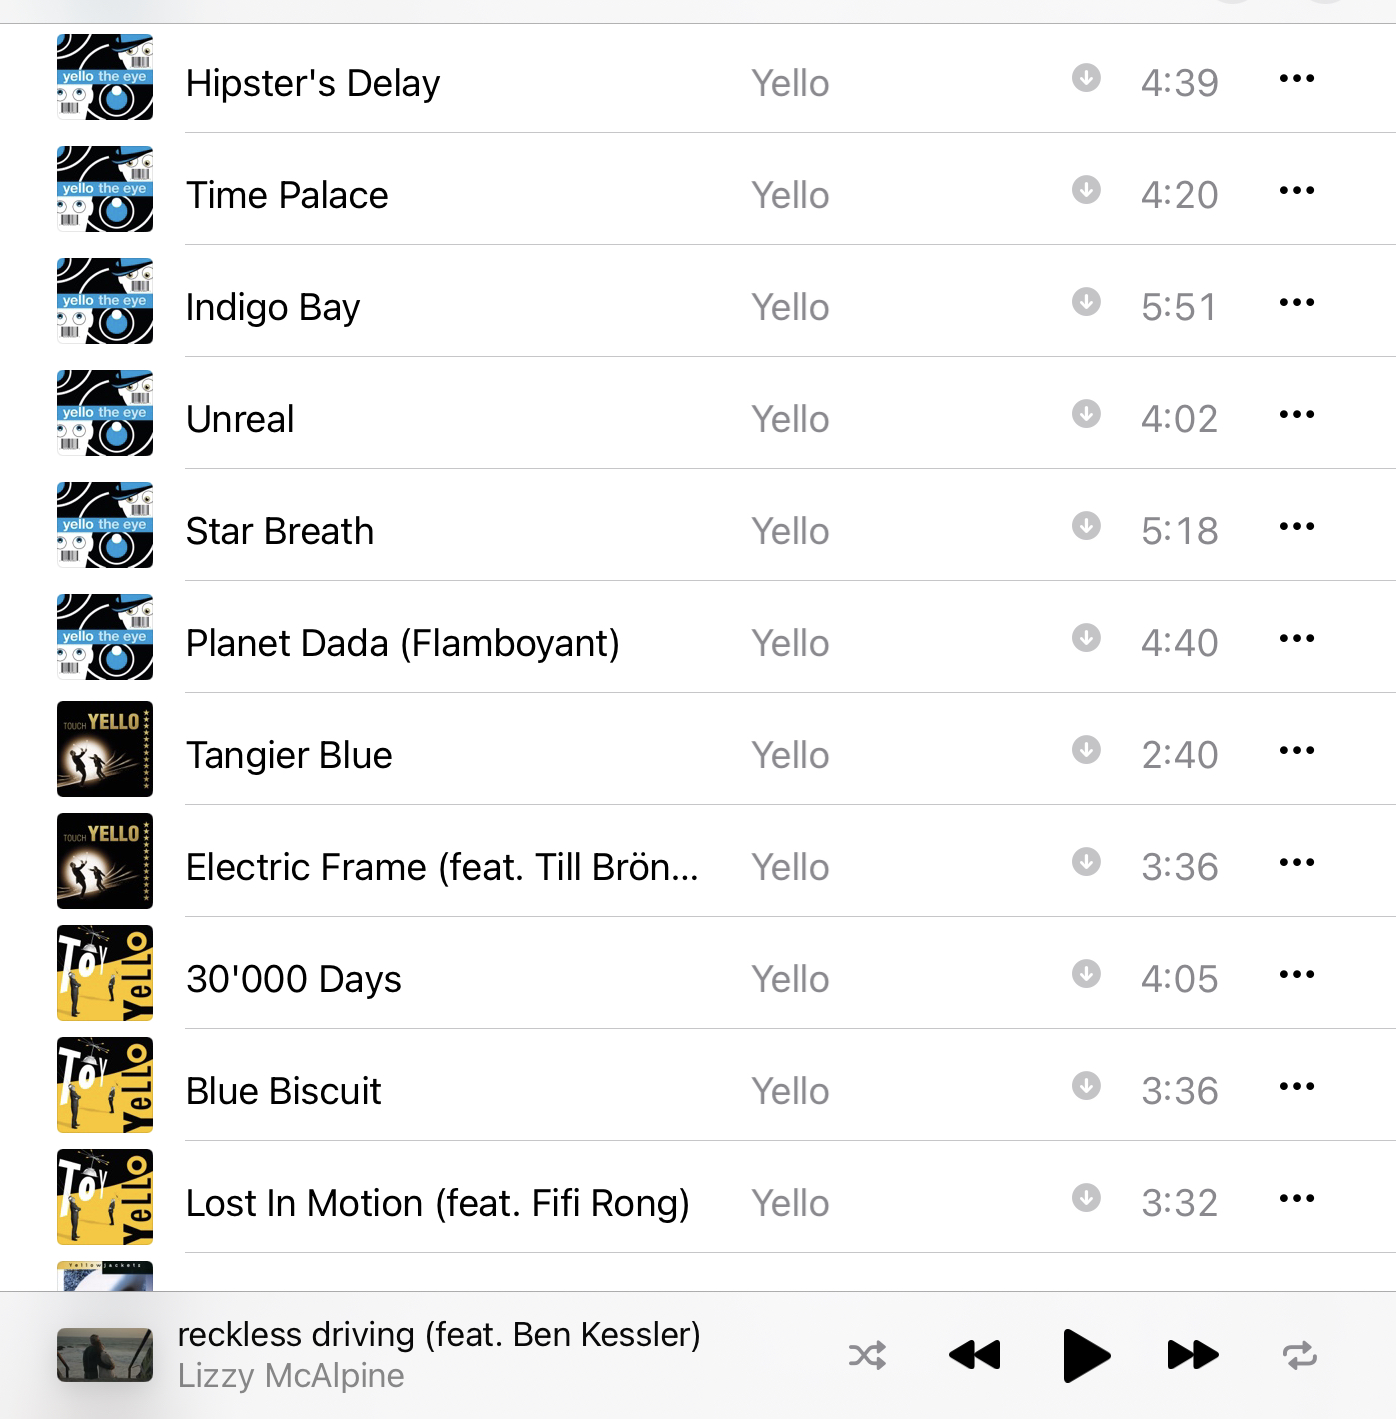Play the song Electric Frame
The height and width of the screenshot is (1419, 1396).
442,867
